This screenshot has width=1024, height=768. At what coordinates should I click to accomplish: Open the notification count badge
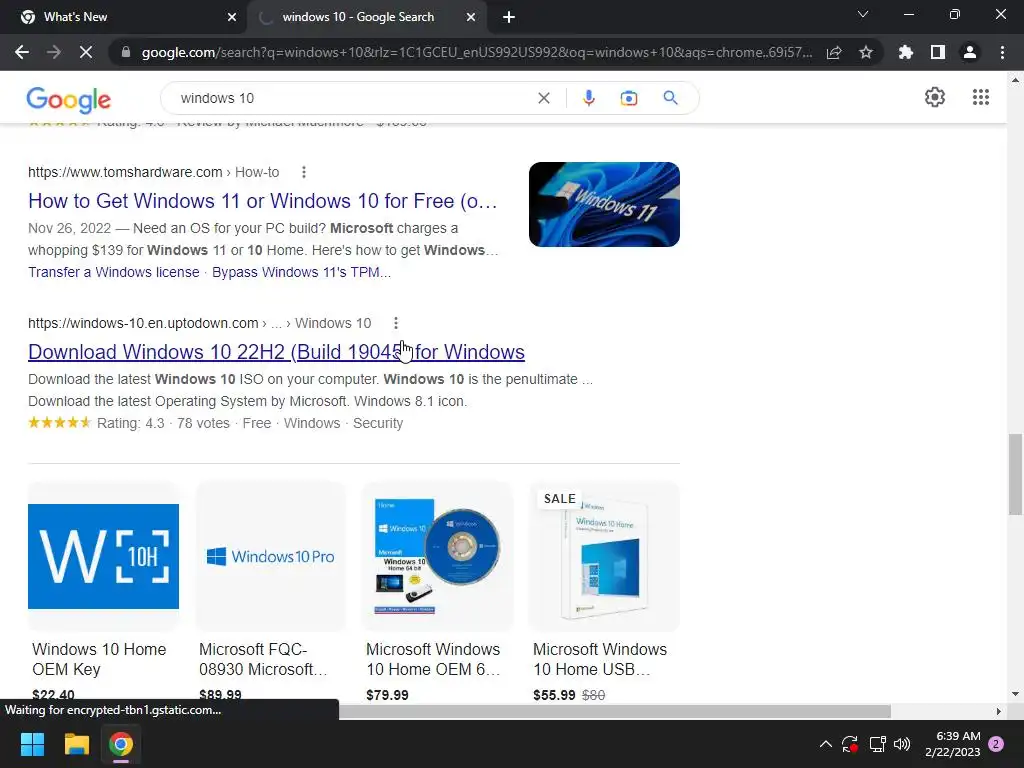996,744
